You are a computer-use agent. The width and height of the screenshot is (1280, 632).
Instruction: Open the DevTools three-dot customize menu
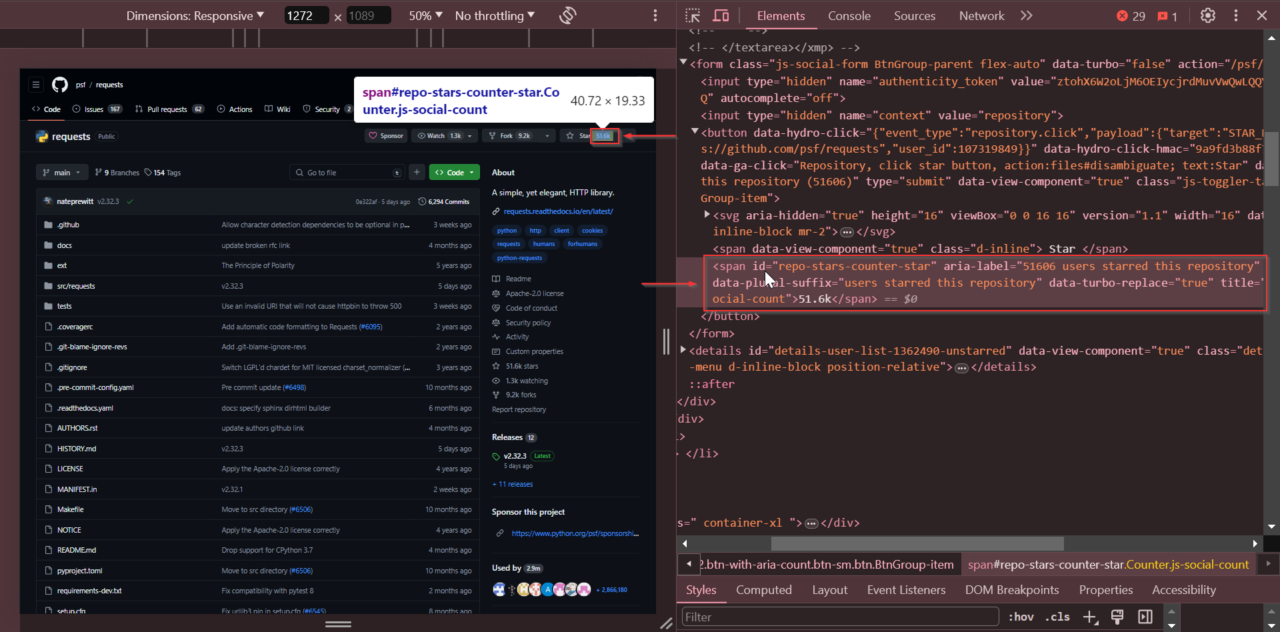coord(1238,16)
